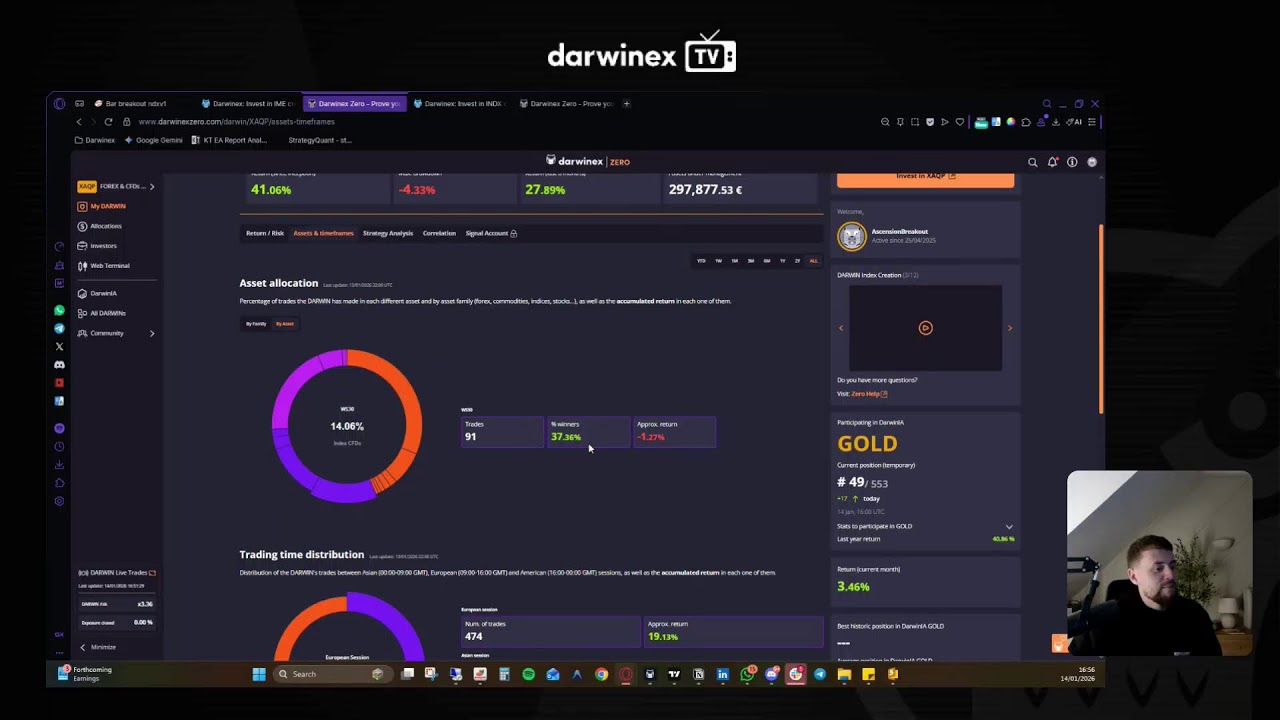1280x720 pixels.
Task: Switch to the Return / Risk tab
Action: coord(265,233)
